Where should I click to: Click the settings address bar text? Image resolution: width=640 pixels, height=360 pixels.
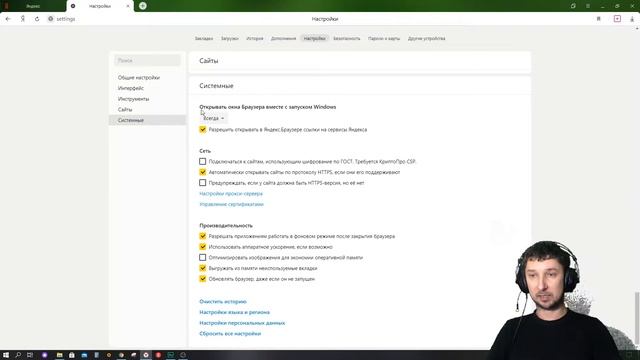(66, 19)
